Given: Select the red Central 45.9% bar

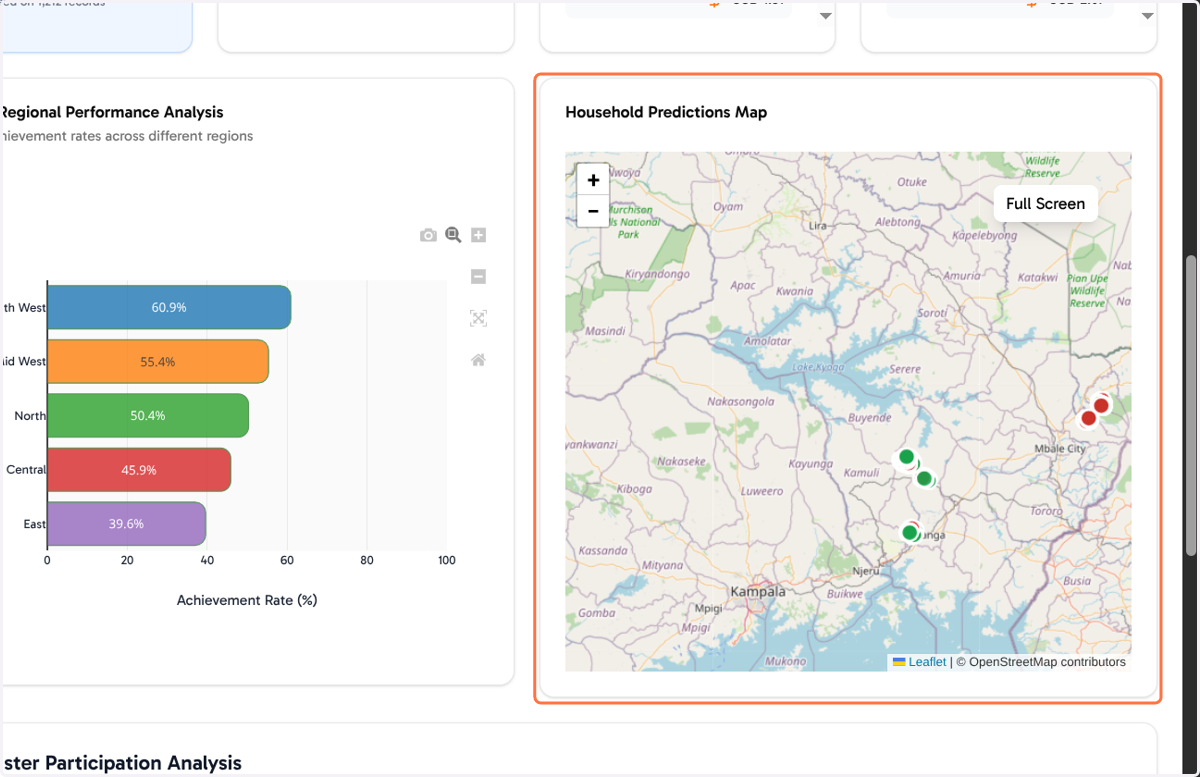Looking at the screenshot, I should (x=139, y=469).
